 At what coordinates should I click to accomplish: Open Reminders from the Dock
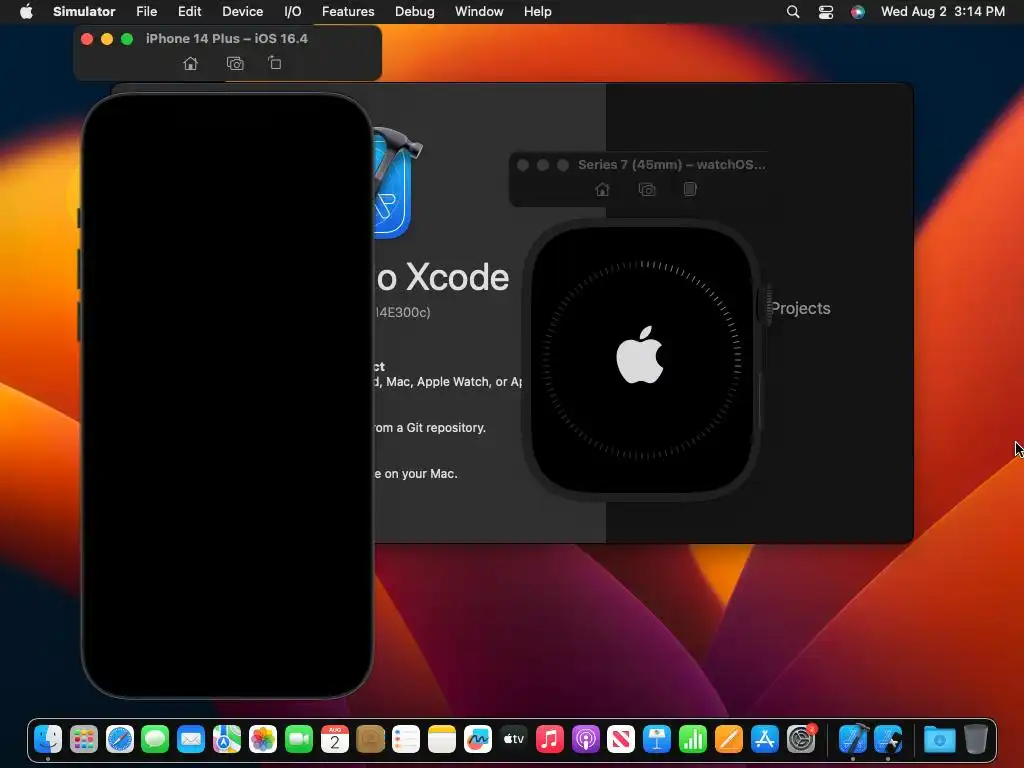pyautogui.click(x=406, y=739)
